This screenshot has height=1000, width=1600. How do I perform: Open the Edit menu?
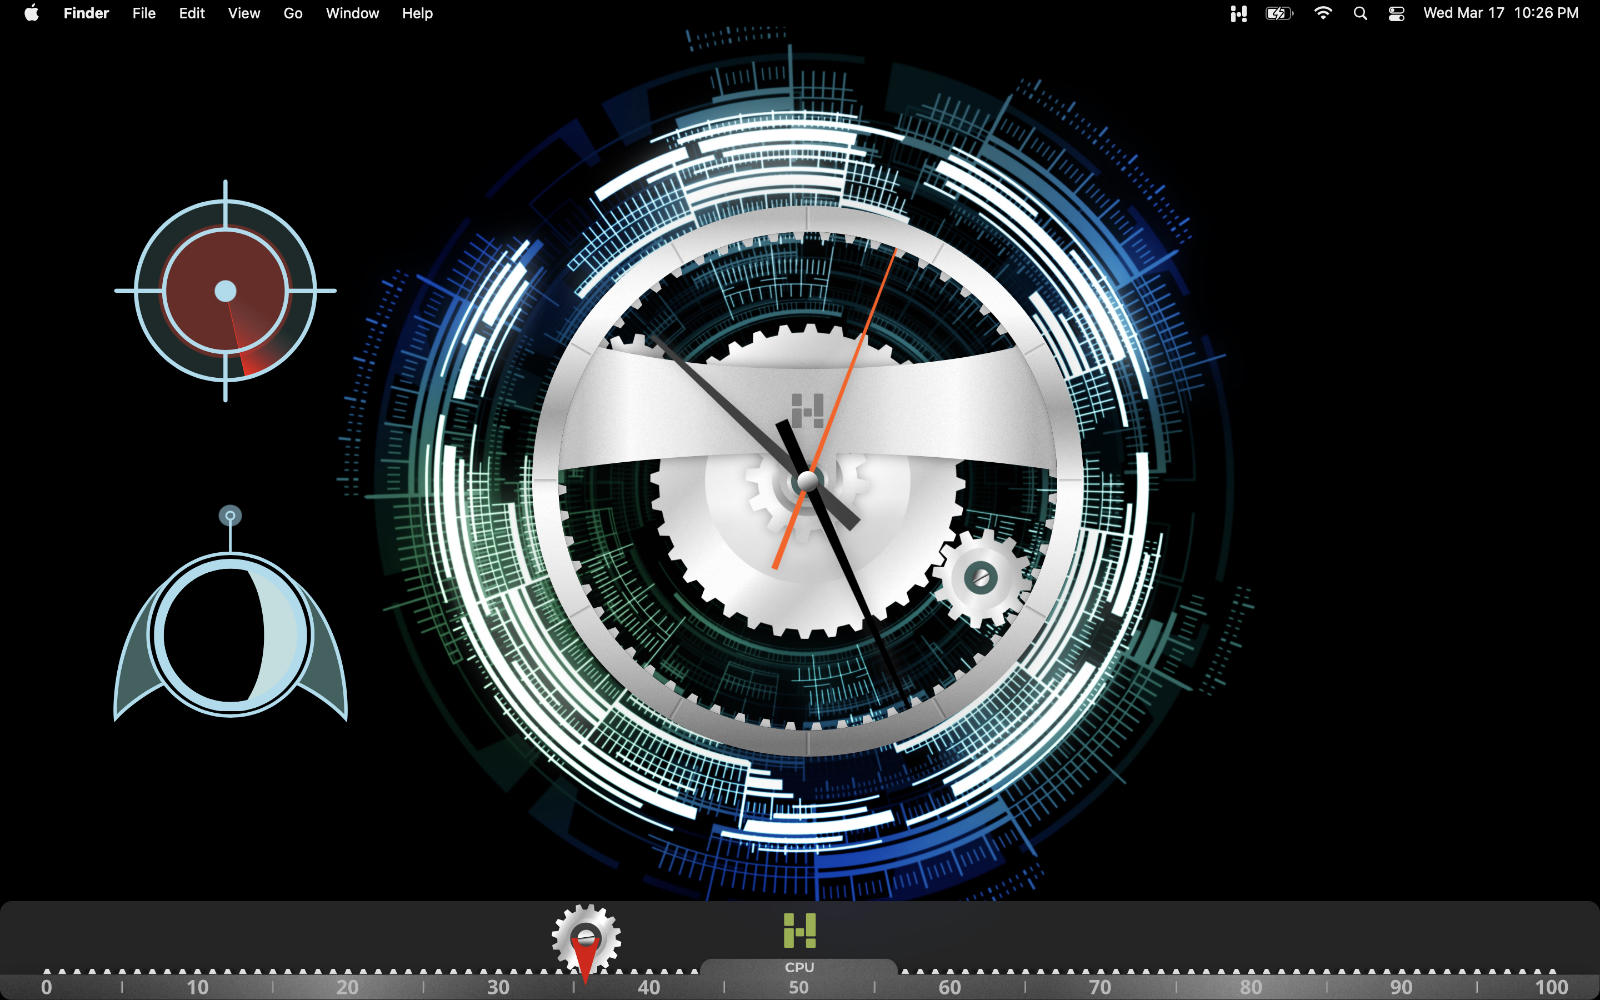192,13
